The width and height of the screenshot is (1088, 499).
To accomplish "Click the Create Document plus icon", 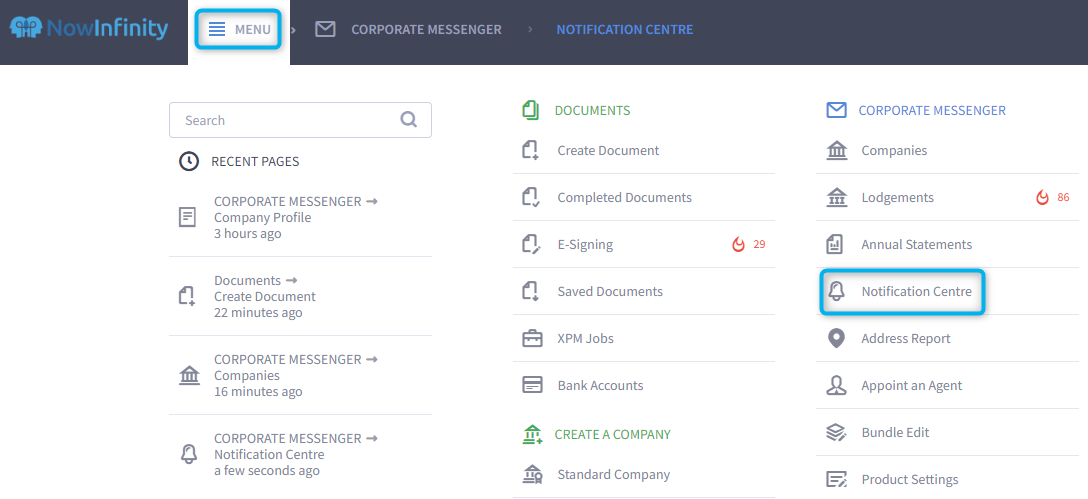I will tap(531, 151).
